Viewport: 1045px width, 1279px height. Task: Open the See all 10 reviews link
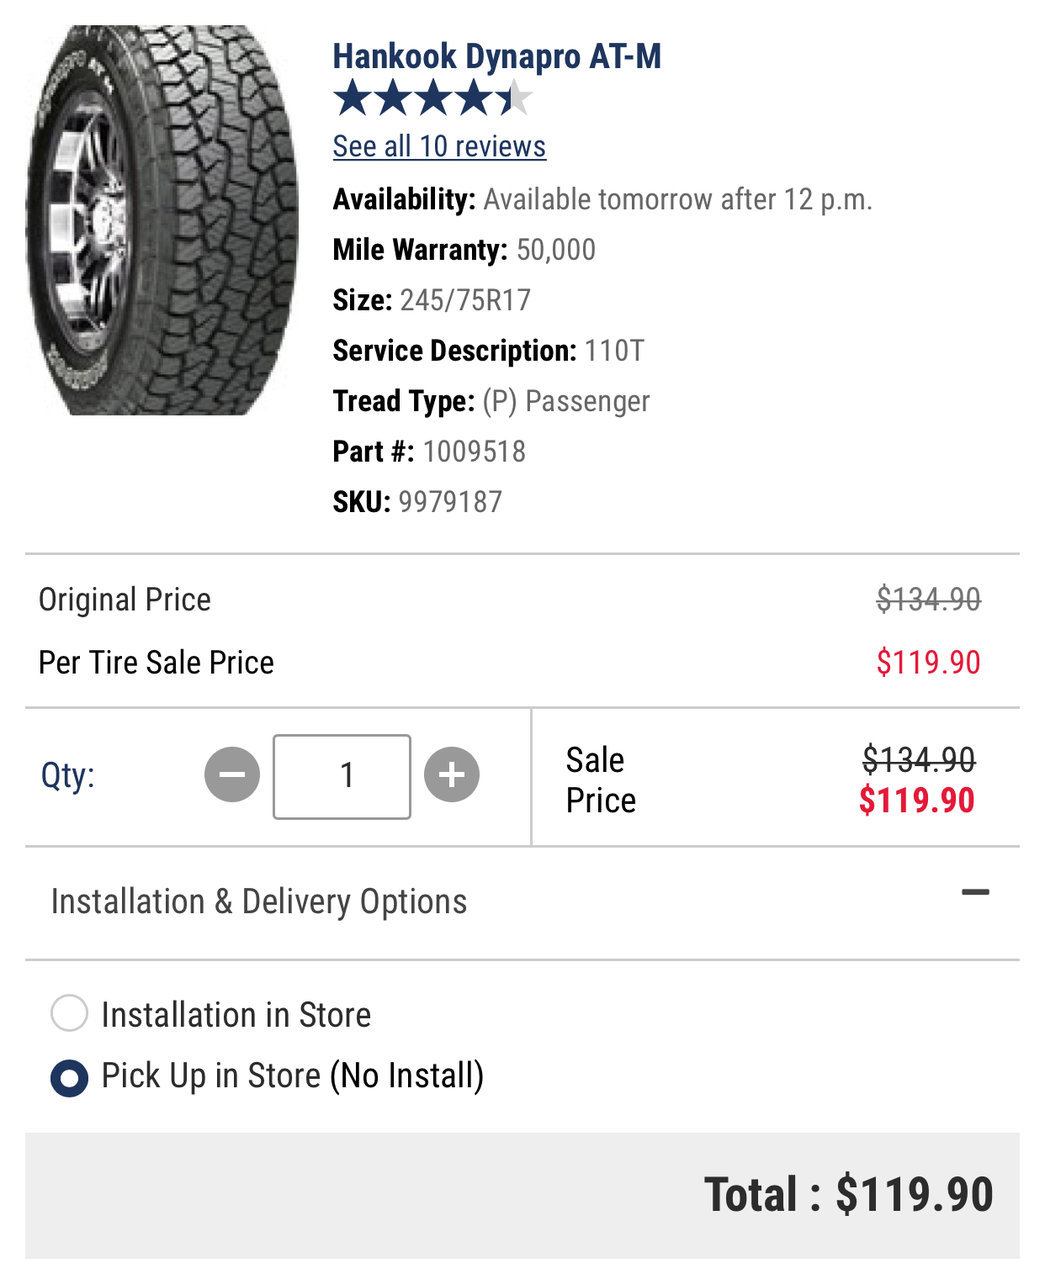pos(439,146)
